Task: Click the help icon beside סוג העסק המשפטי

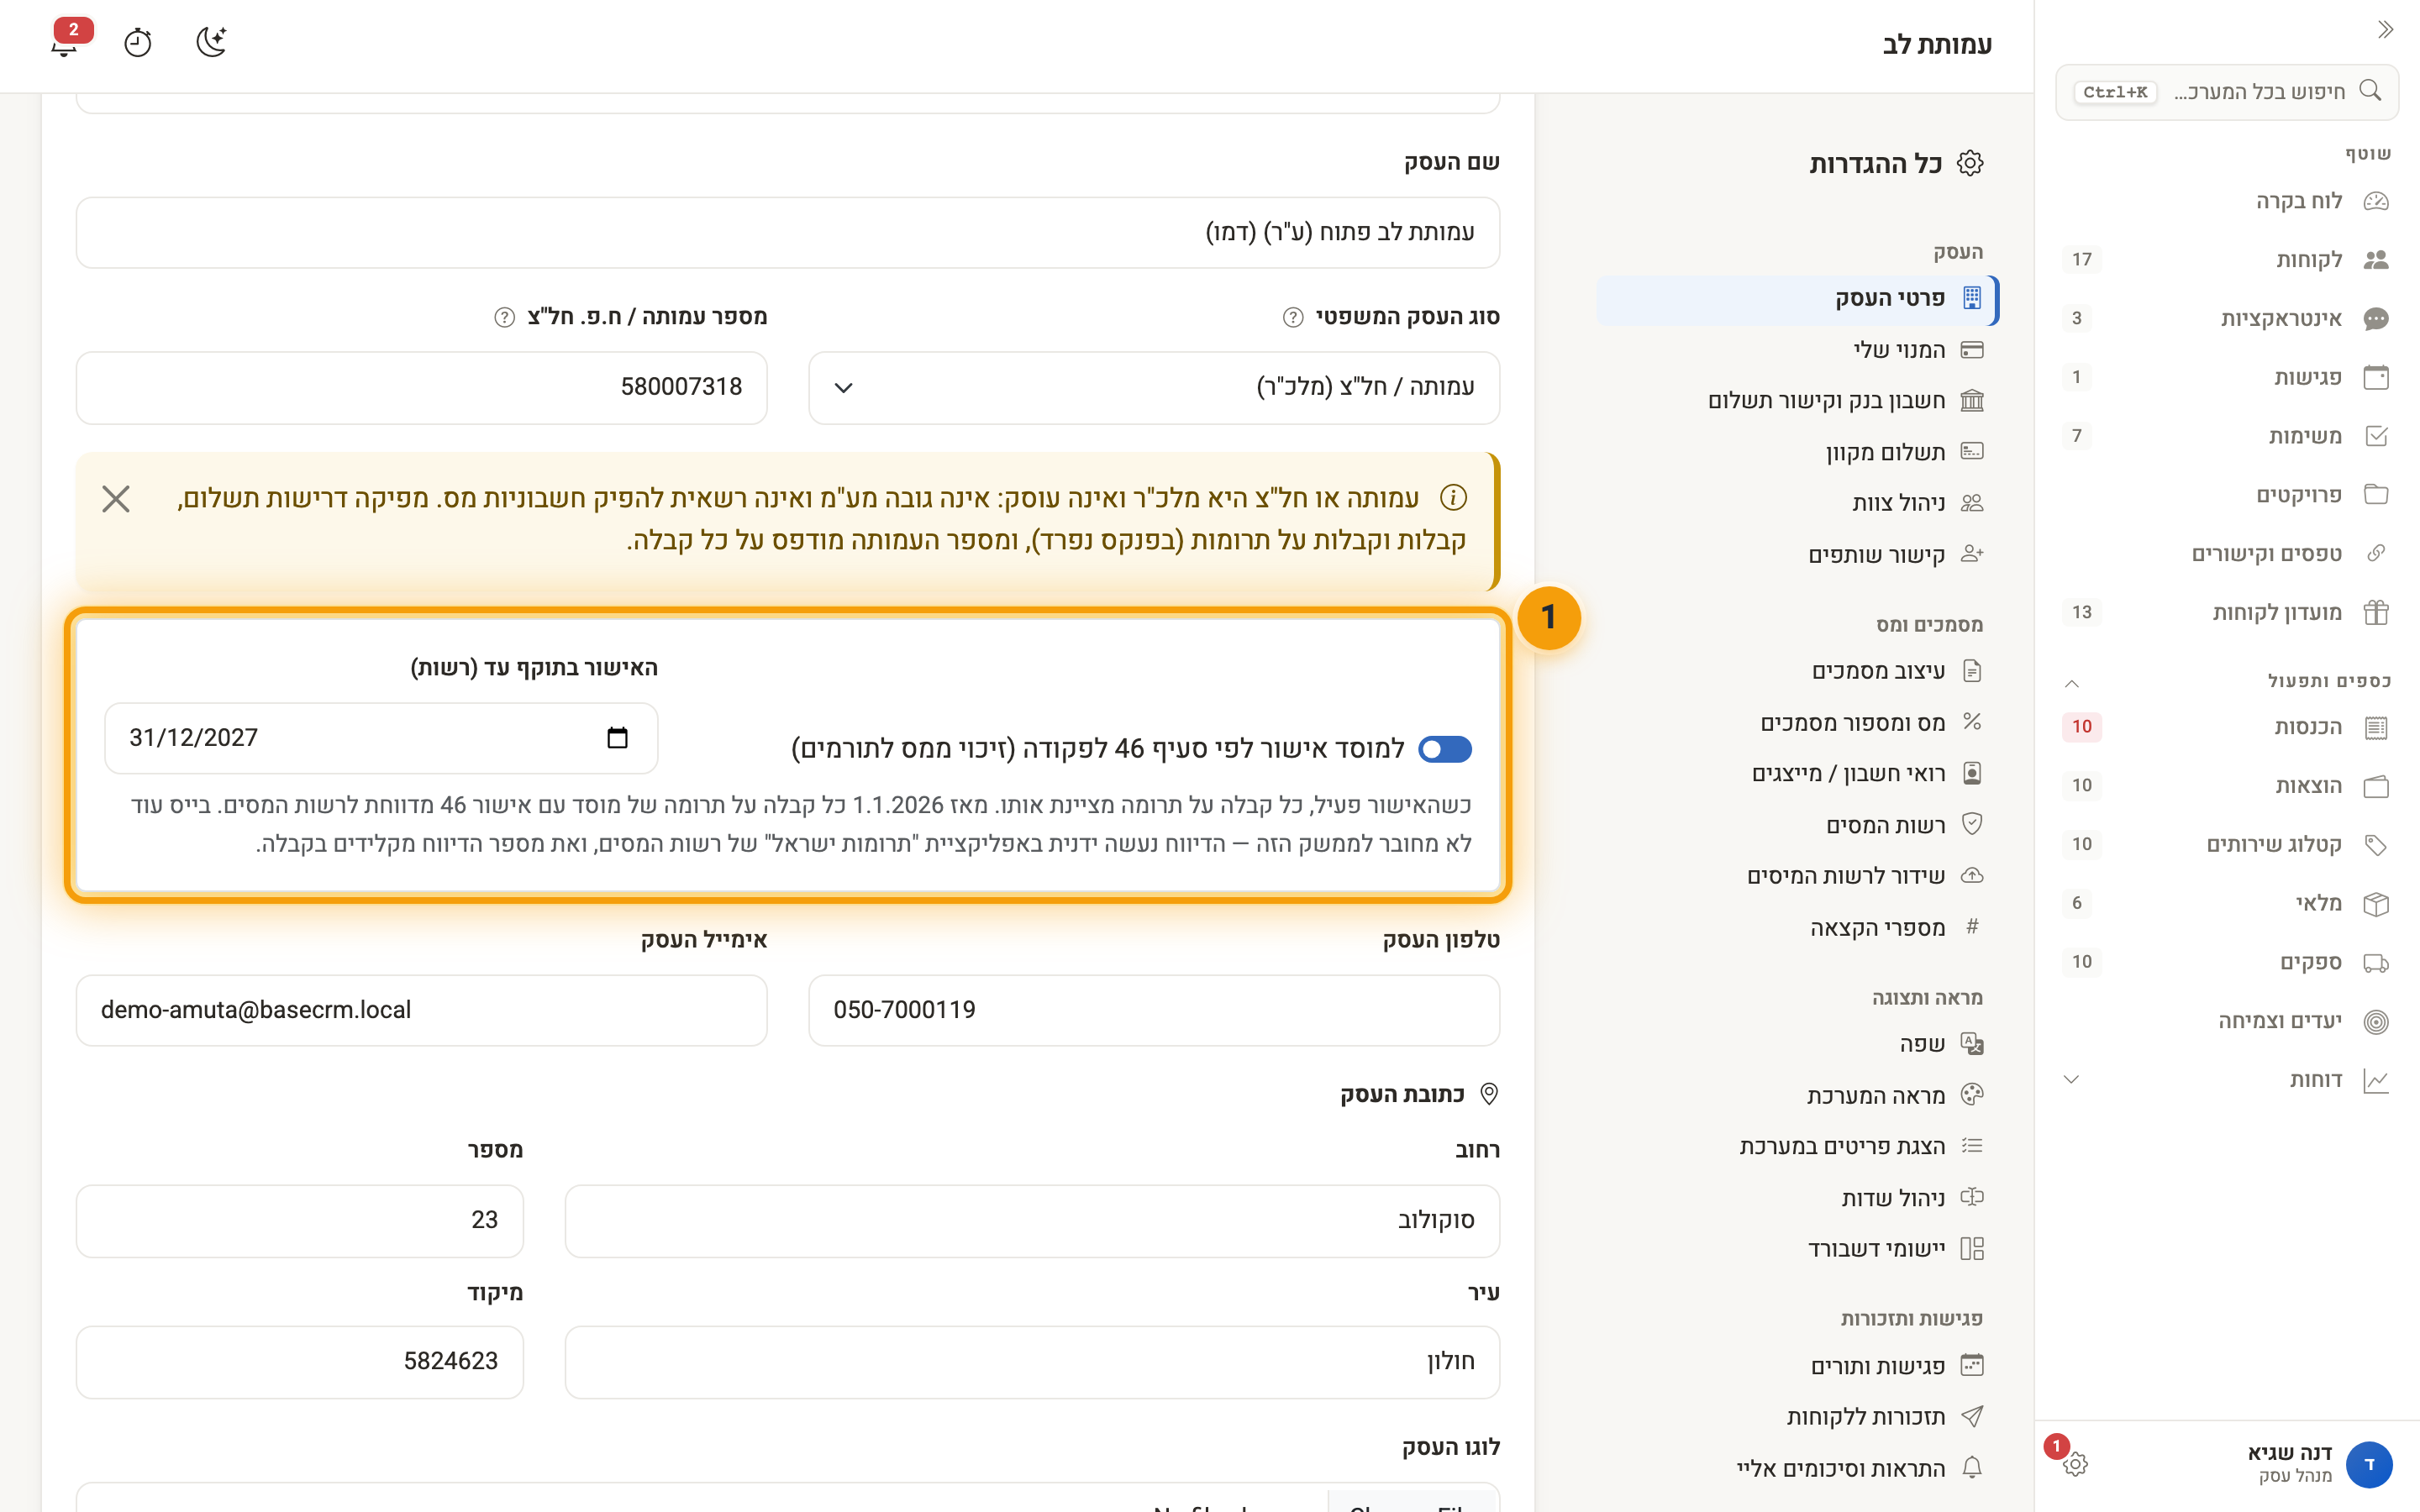Action: pos(1293,317)
